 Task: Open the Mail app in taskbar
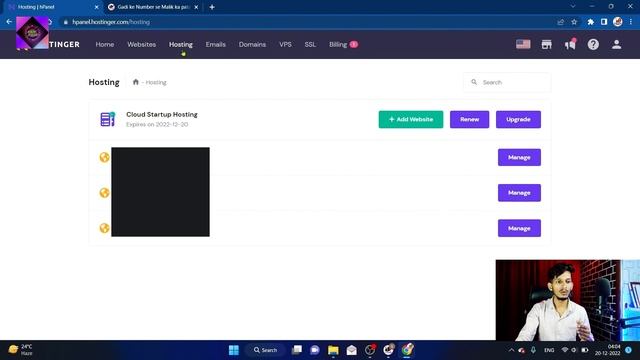(351, 350)
